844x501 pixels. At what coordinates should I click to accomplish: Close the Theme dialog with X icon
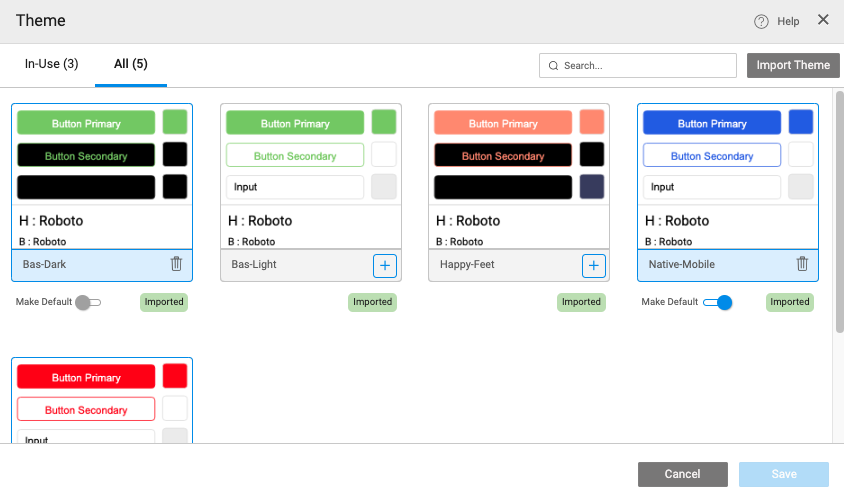[x=823, y=20]
